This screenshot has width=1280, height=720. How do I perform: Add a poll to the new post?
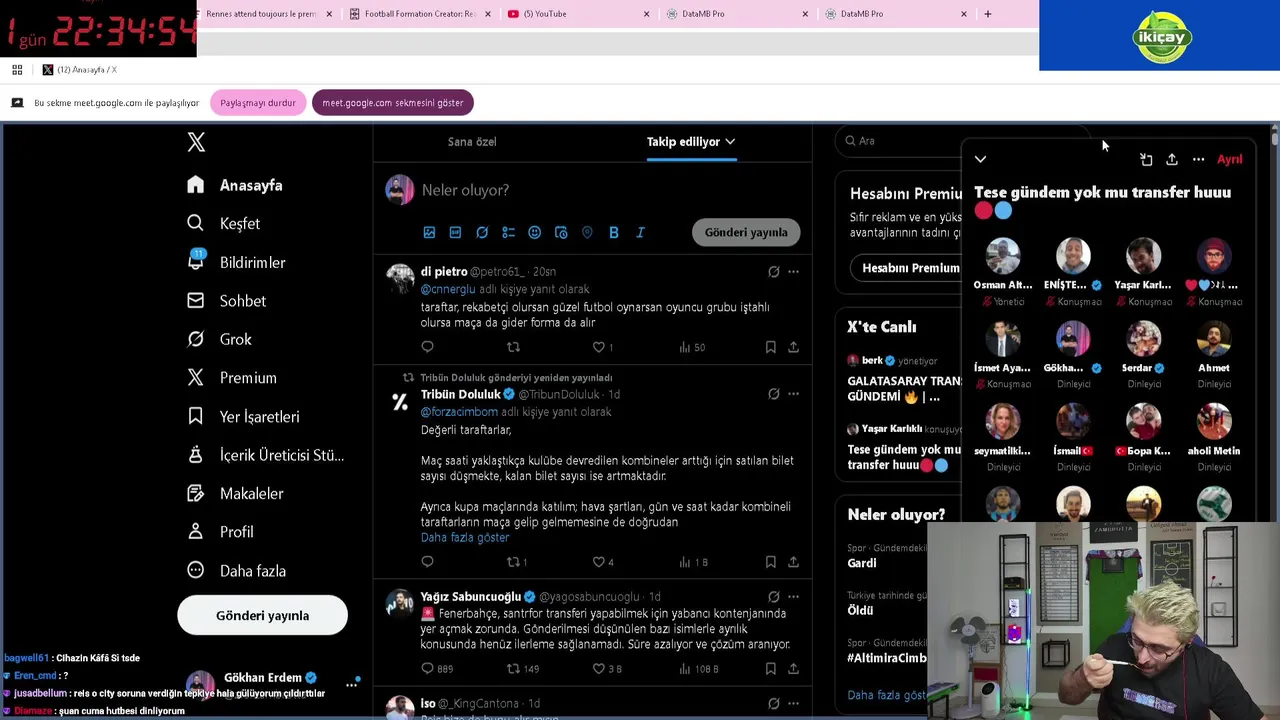(508, 232)
